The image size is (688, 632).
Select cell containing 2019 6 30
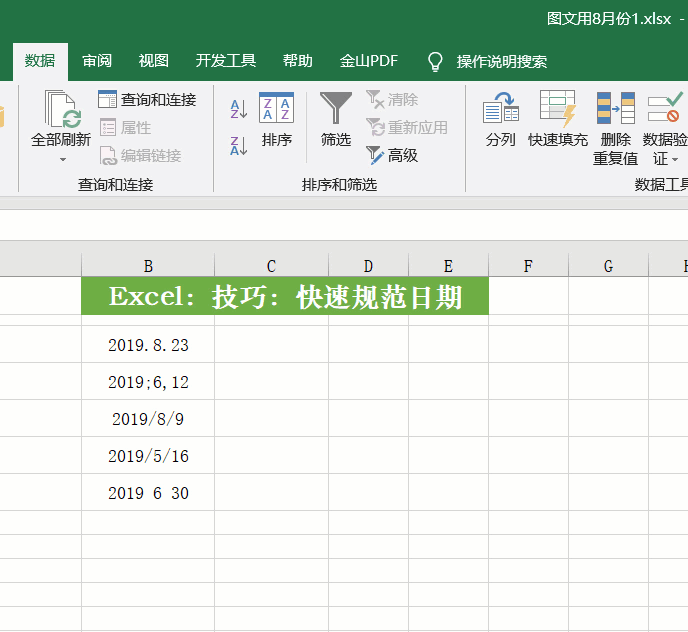click(x=148, y=492)
